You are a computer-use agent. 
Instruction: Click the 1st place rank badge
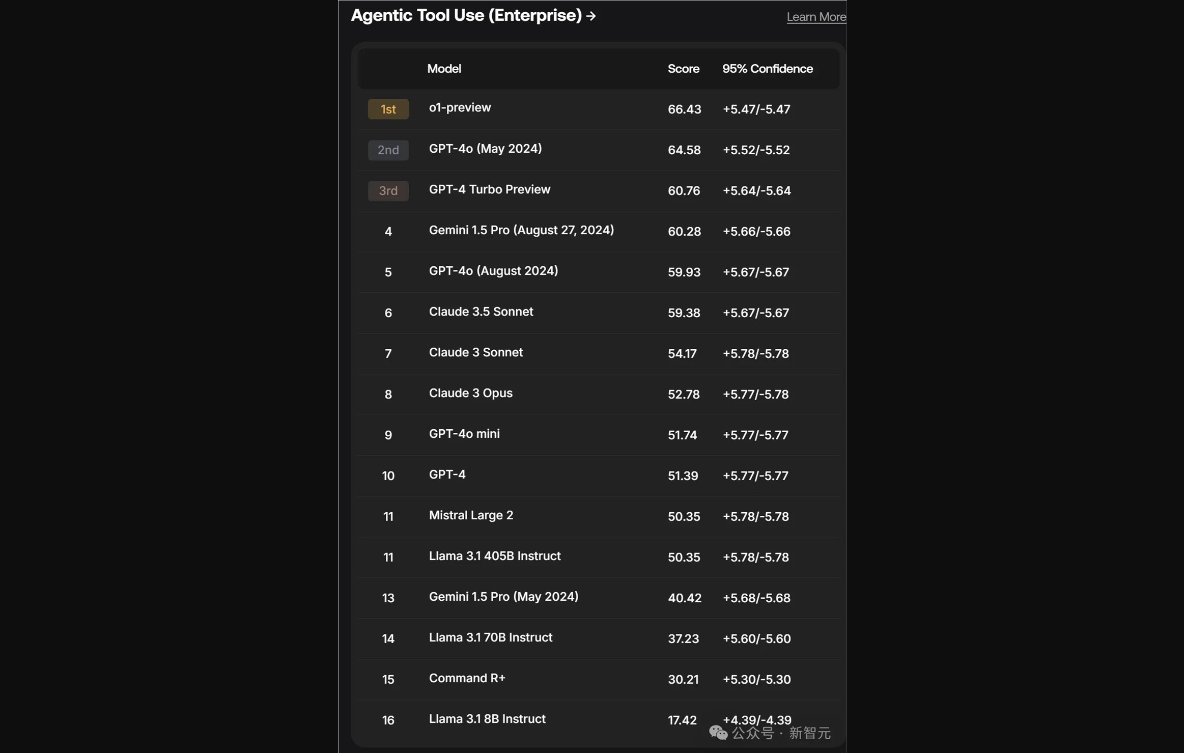click(x=388, y=109)
